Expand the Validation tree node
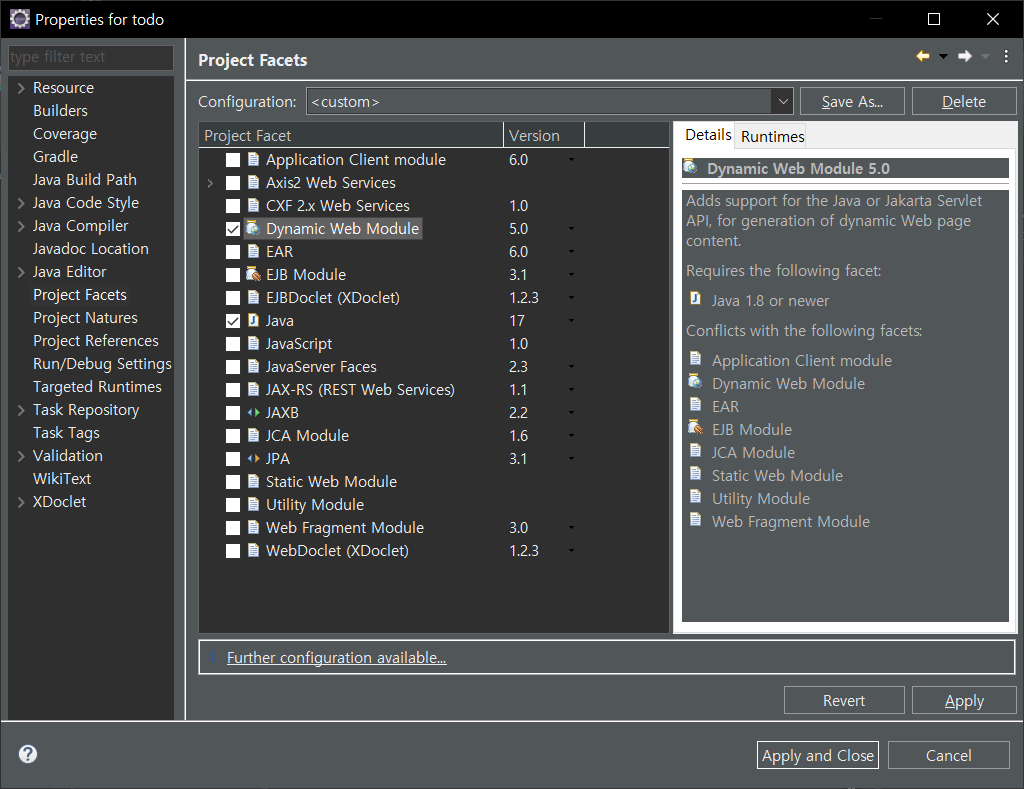Image resolution: width=1024 pixels, height=789 pixels. point(21,455)
